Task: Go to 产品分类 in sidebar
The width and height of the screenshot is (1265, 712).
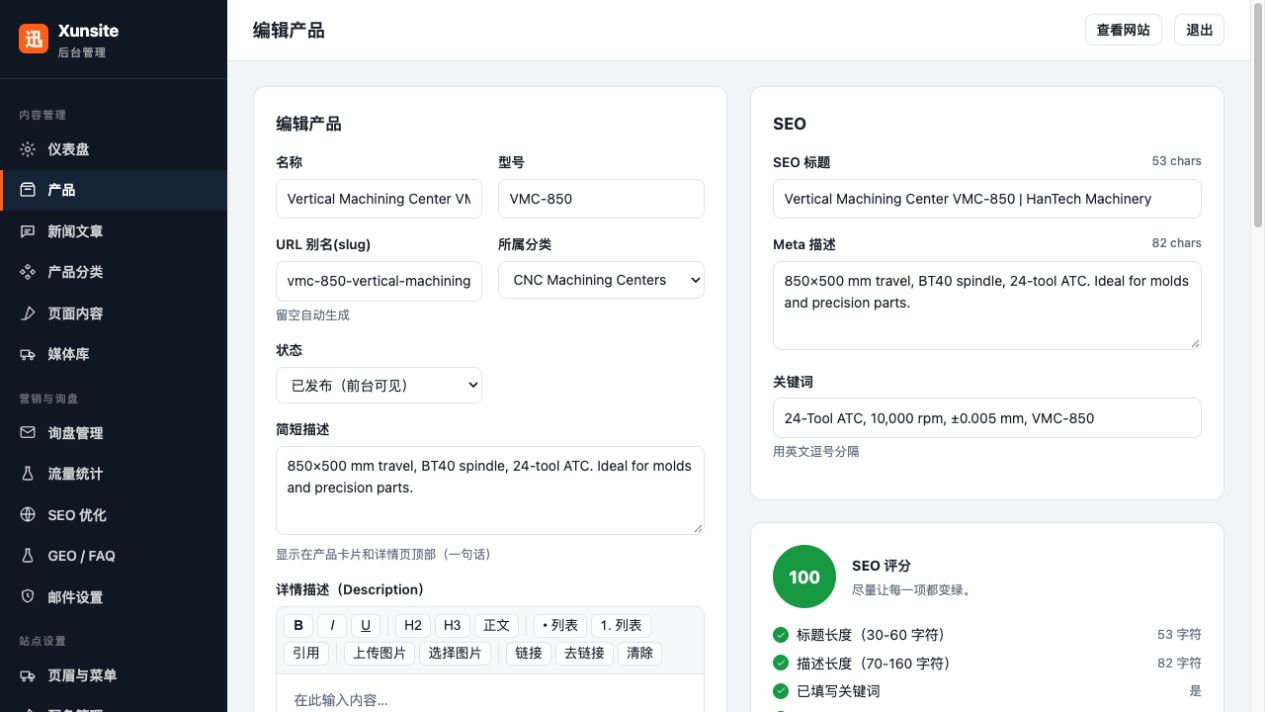Action: coord(113,272)
